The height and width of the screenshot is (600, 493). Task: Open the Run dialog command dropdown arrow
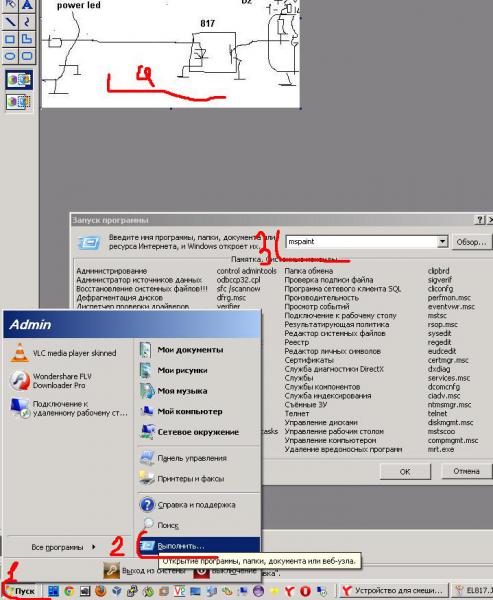click(x=442, y=241)
